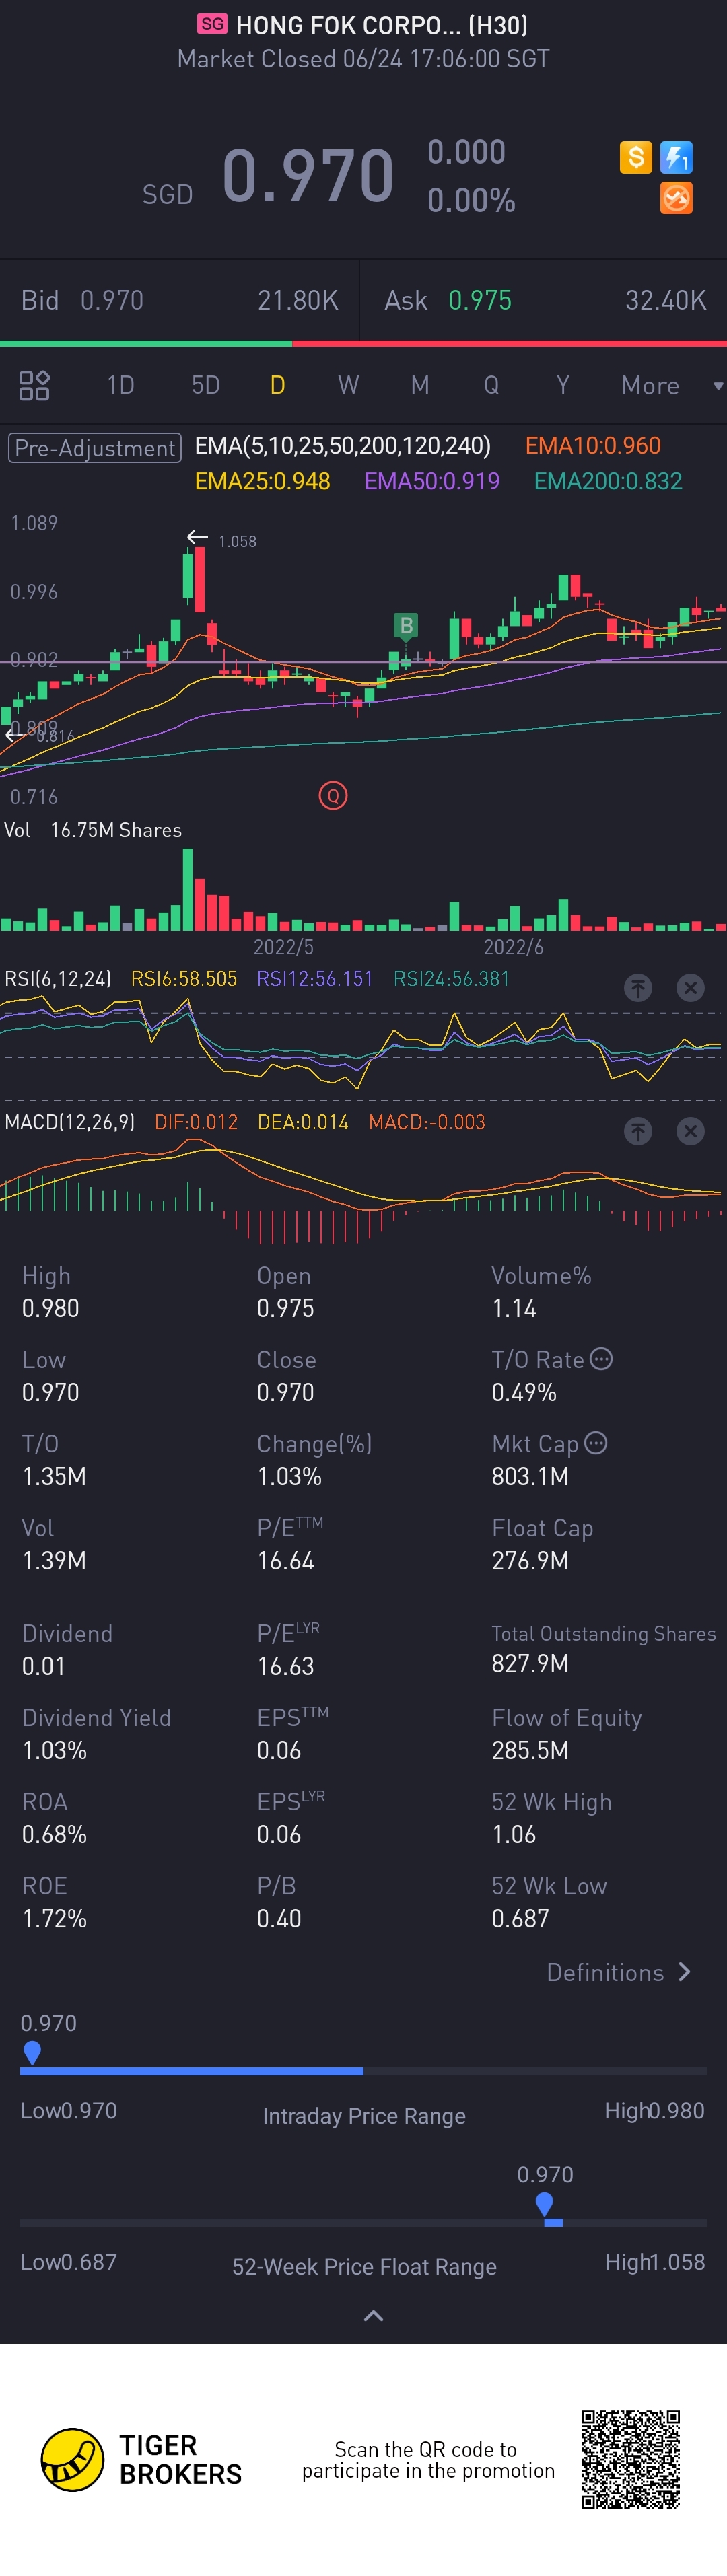Toggle the Pre-Adjustment price setting

coord(95,448)
